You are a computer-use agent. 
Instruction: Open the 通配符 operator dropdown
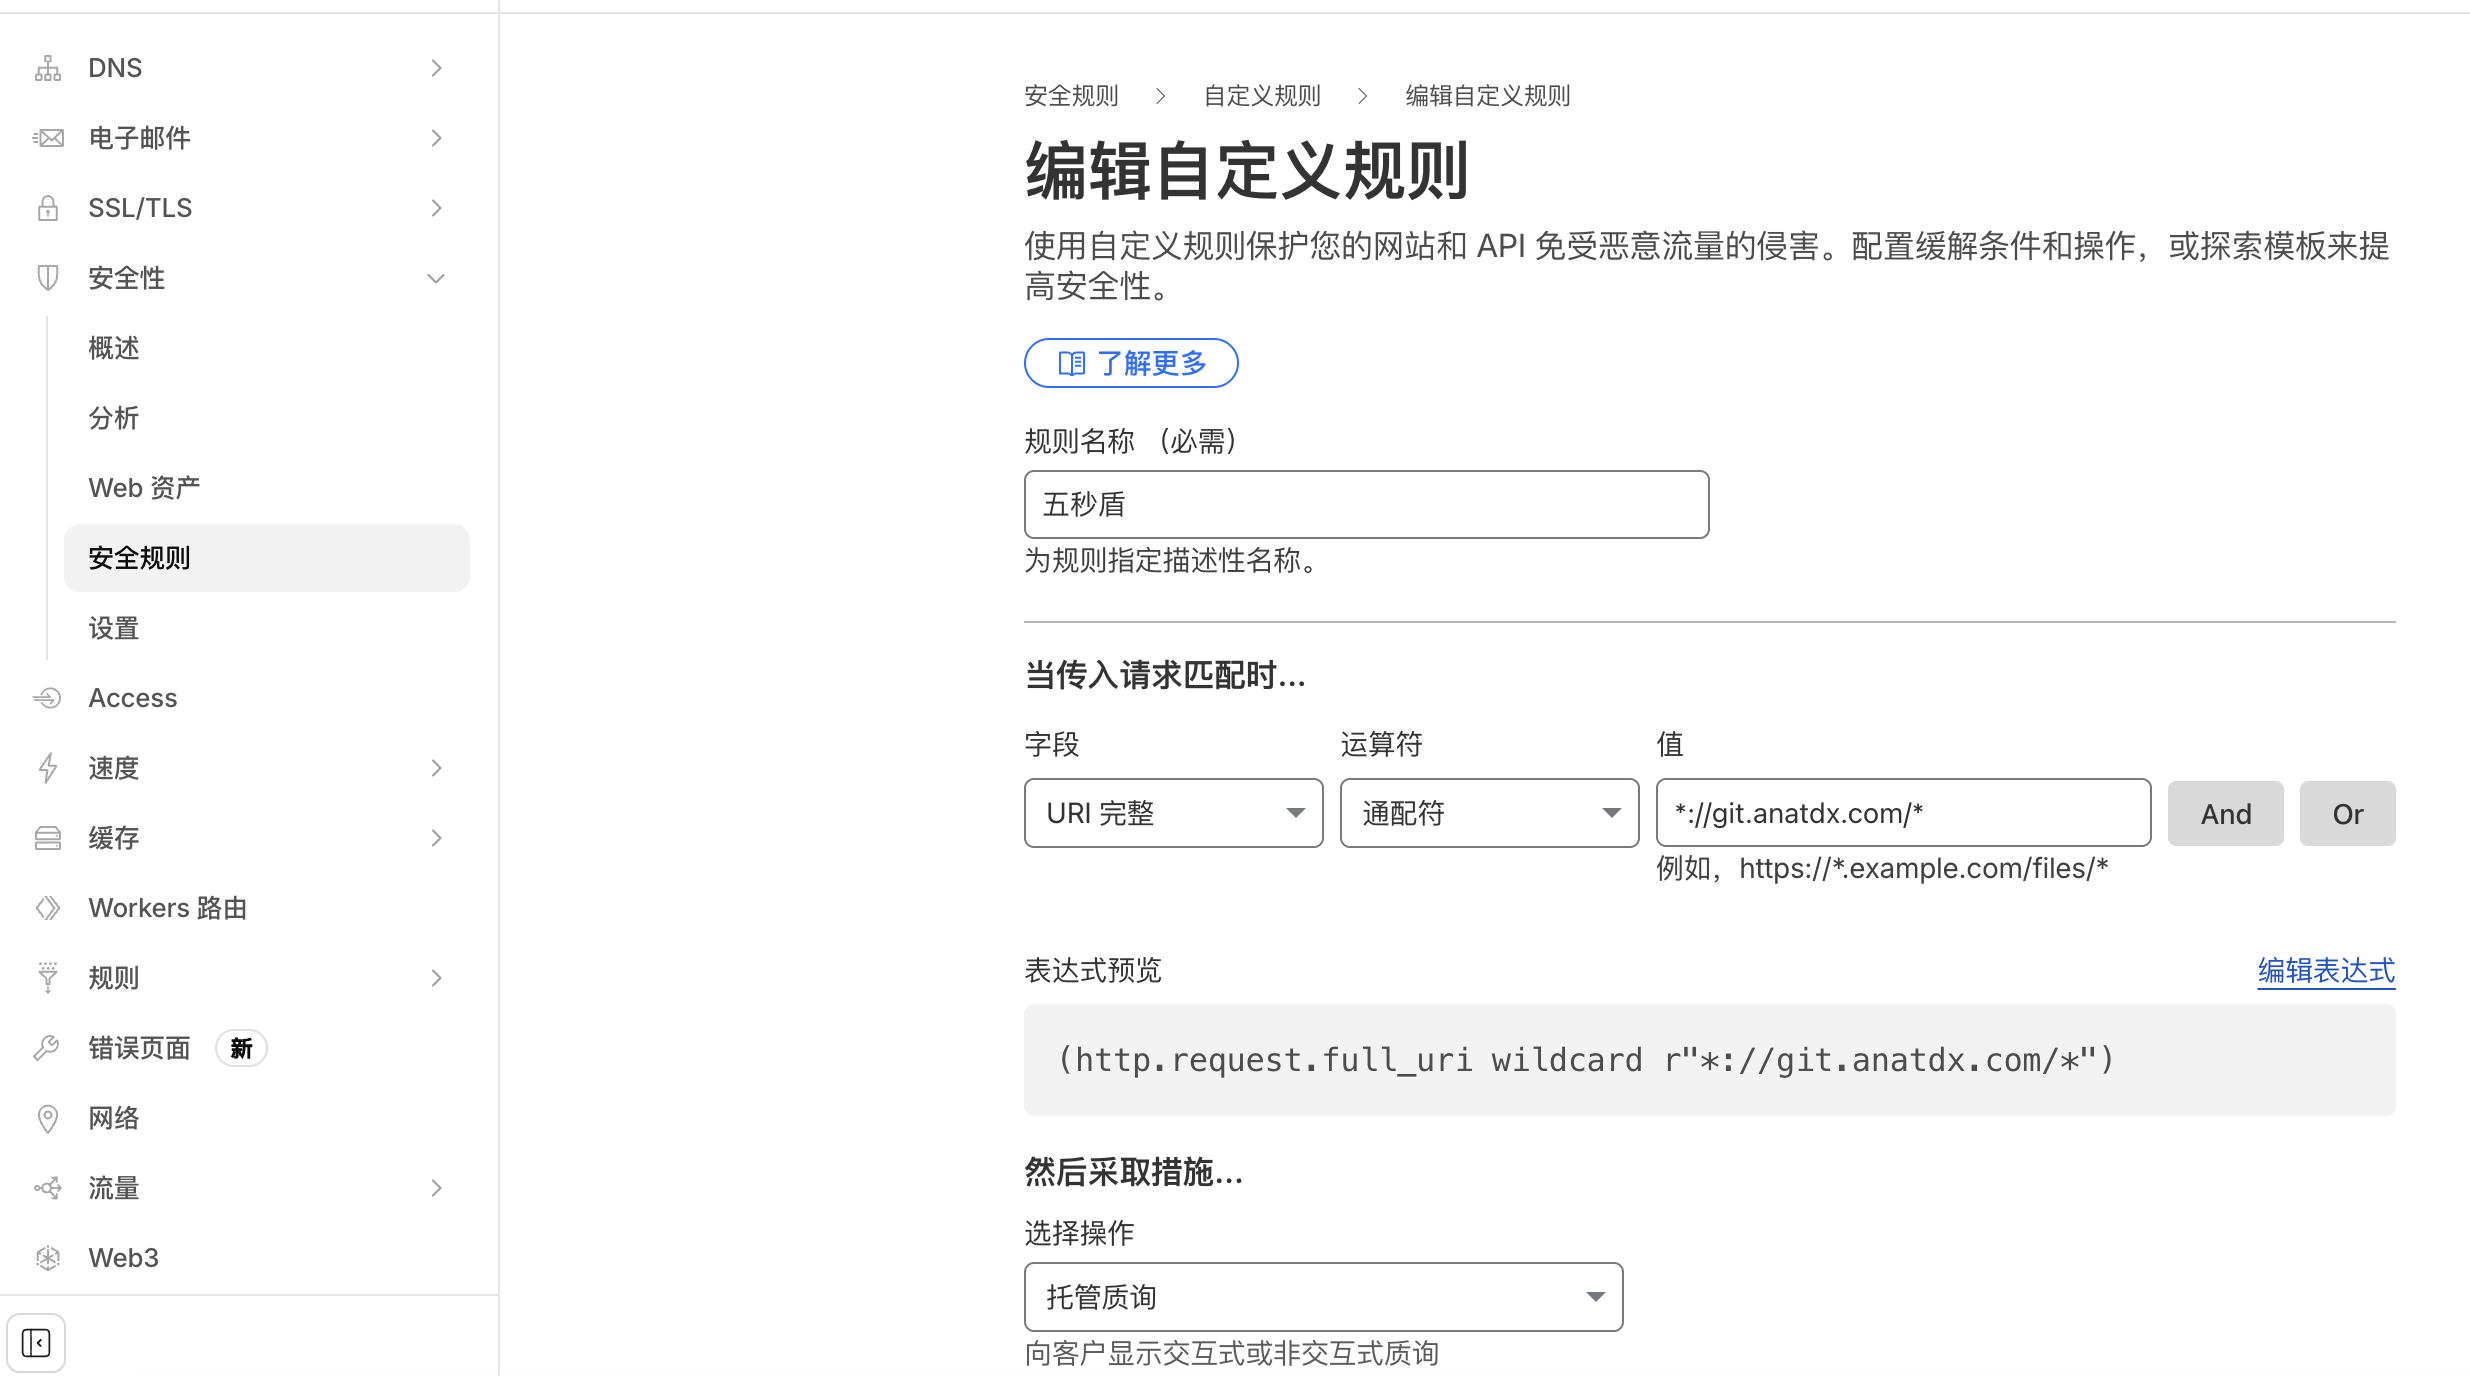(x=1489, y=813)
